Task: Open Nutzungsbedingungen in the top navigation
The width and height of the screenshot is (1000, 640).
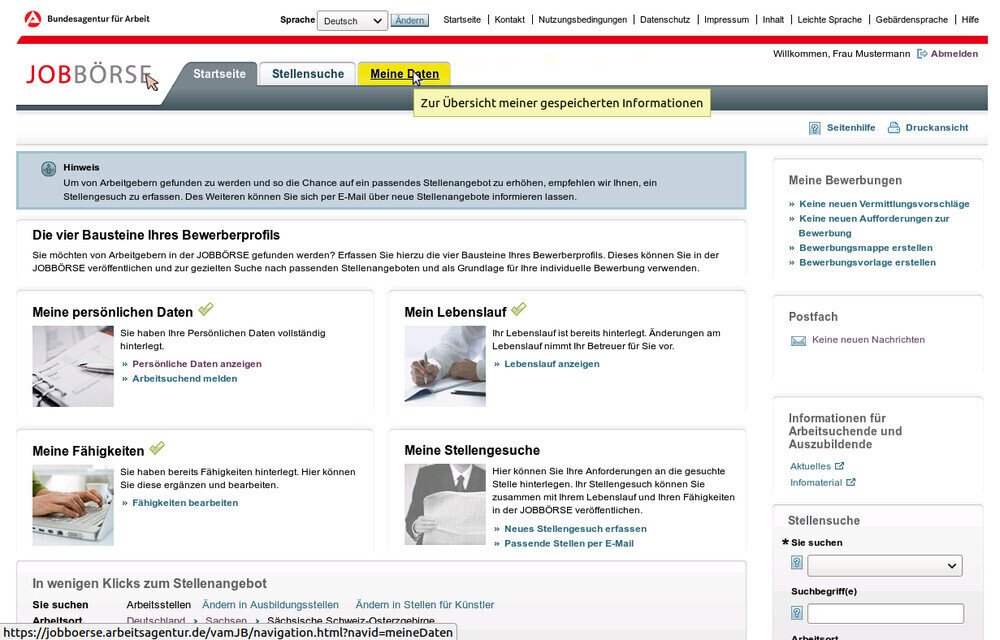Action: [582, 20]
